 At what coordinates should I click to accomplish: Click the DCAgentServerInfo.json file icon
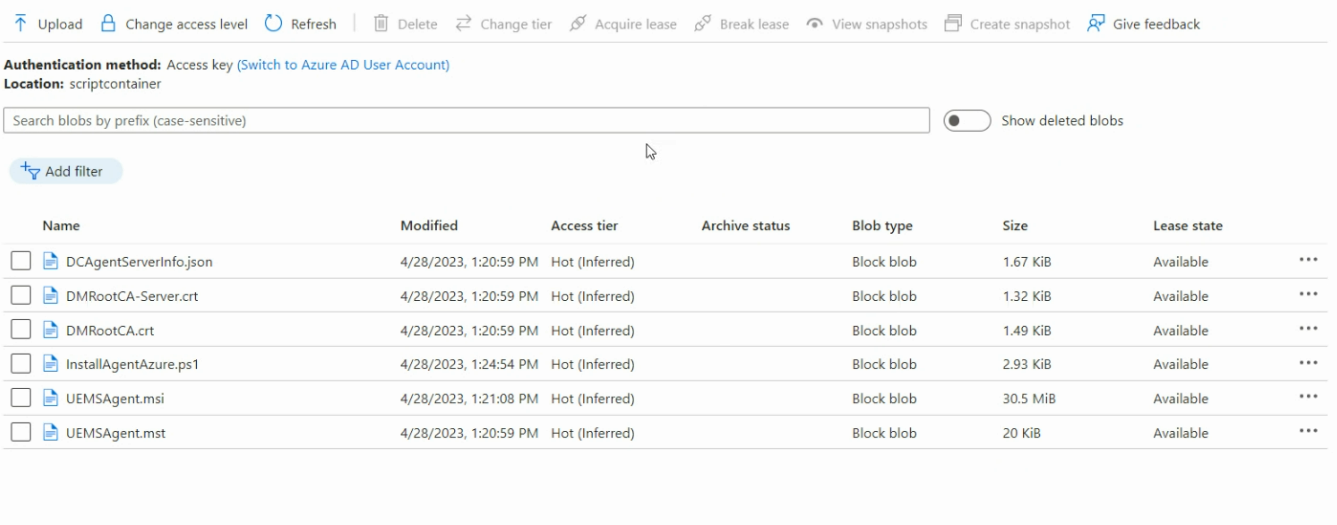[51, 262]
